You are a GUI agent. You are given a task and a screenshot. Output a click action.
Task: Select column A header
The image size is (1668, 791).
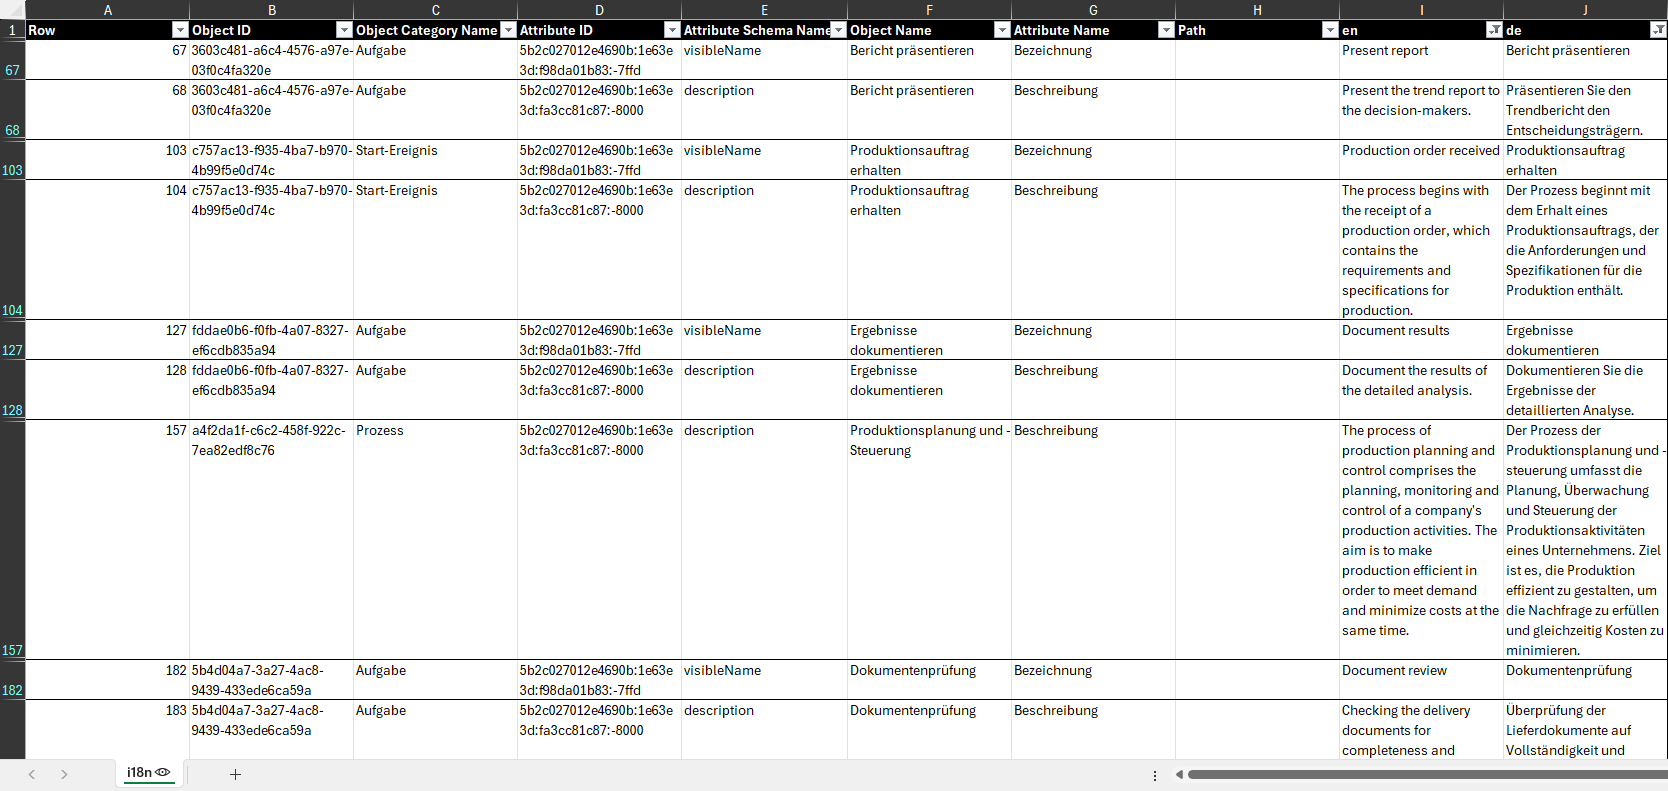point(108,10)
